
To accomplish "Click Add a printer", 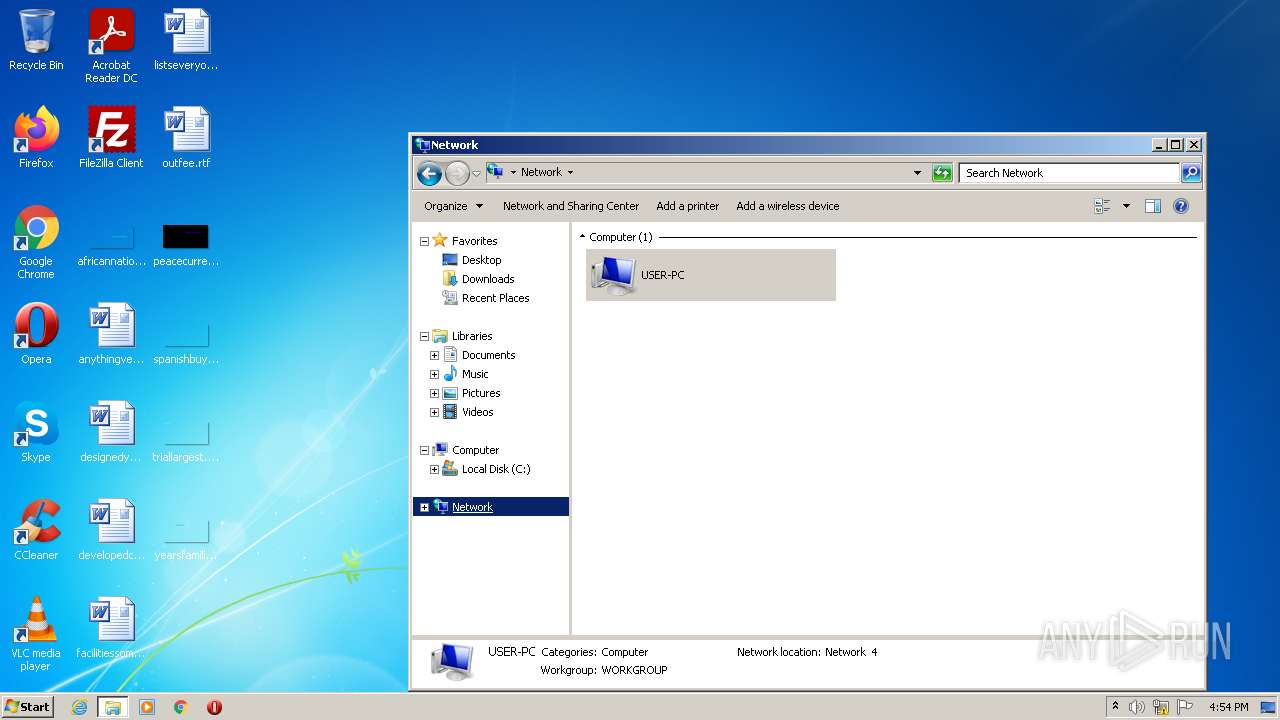I will point(687,206).
